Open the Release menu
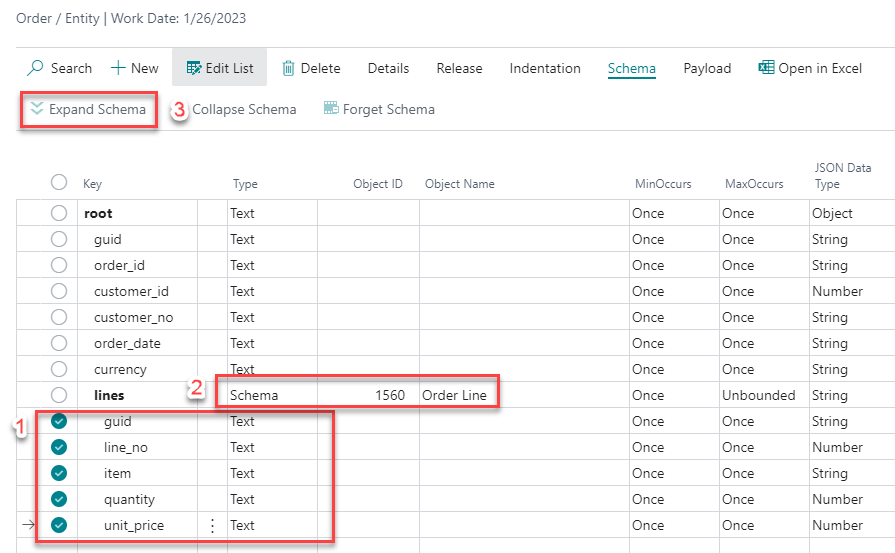 [459, 68]
